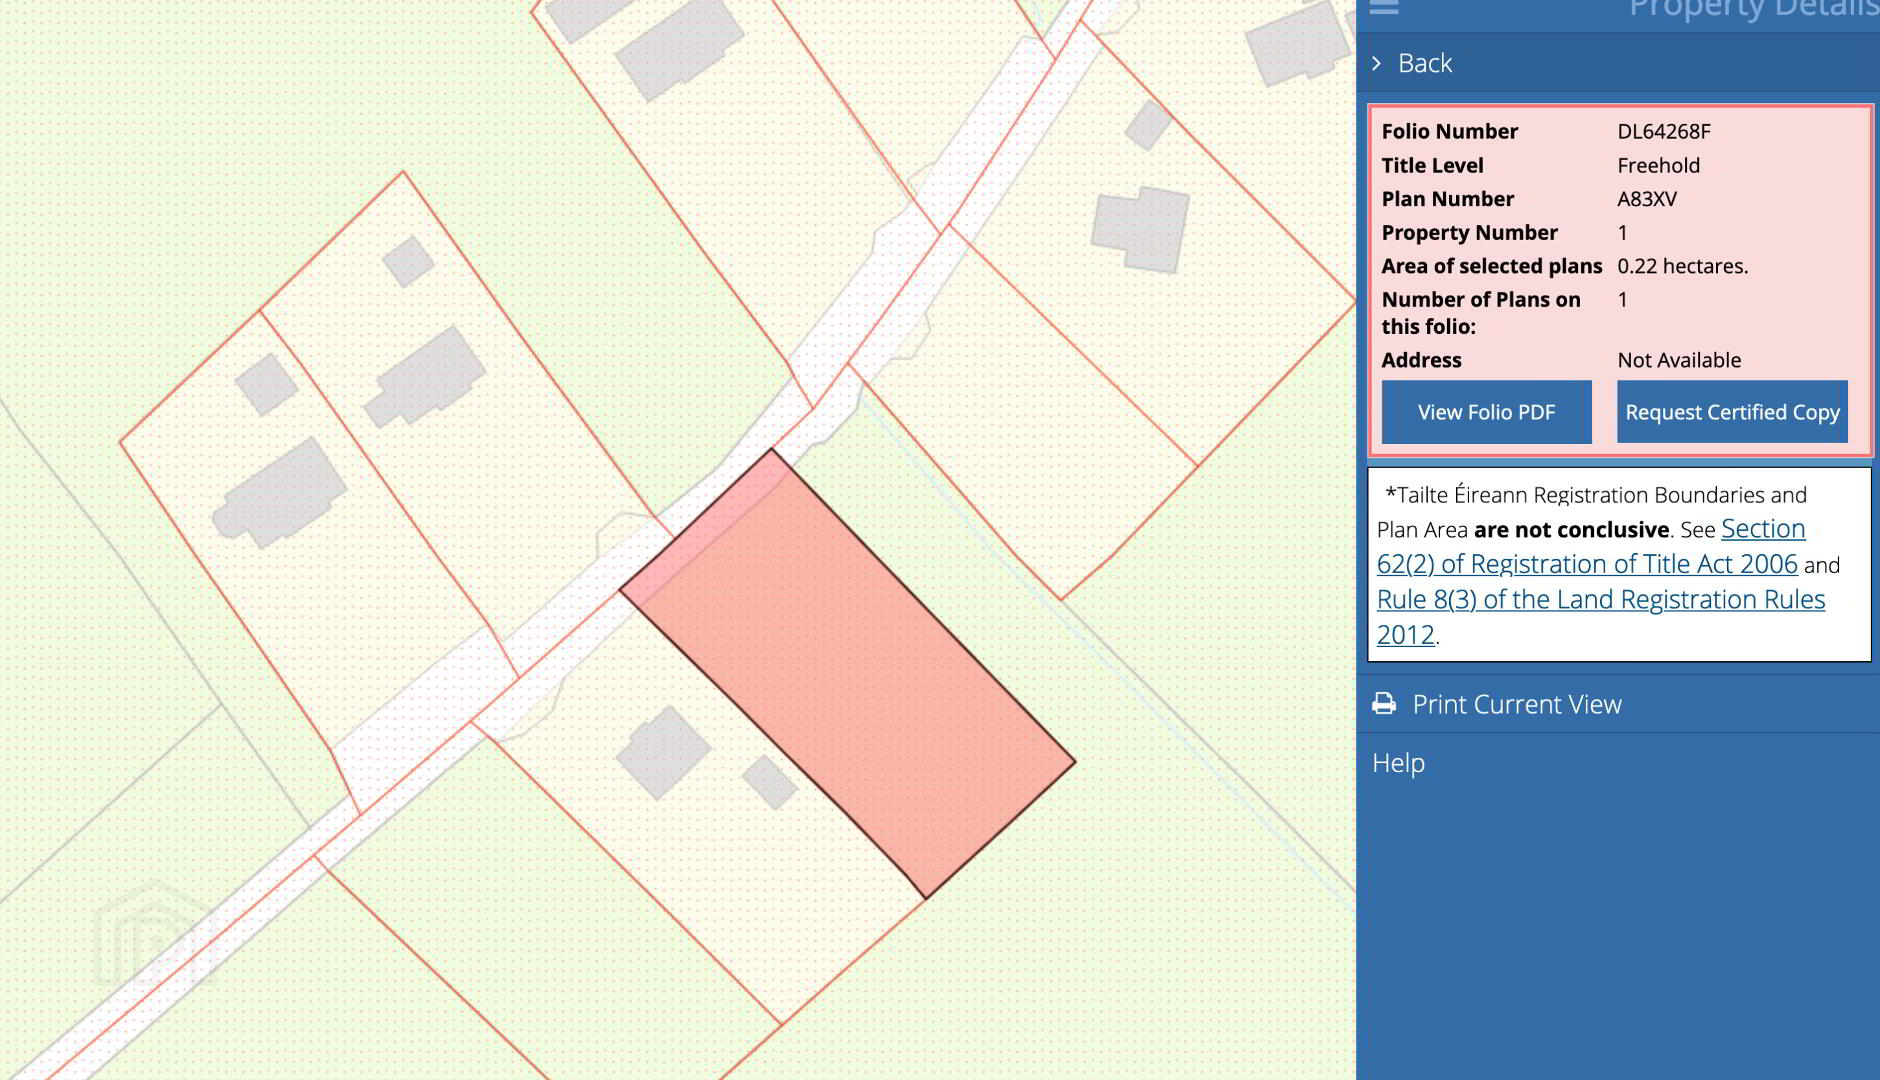Viewport: 1880px width, 1080px height.
Task: Click the Not Available address value
Action: point(1679,360)
